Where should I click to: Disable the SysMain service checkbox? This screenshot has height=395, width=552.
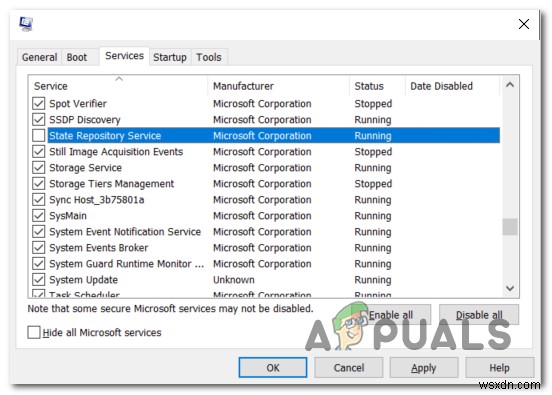pos(38,216)
